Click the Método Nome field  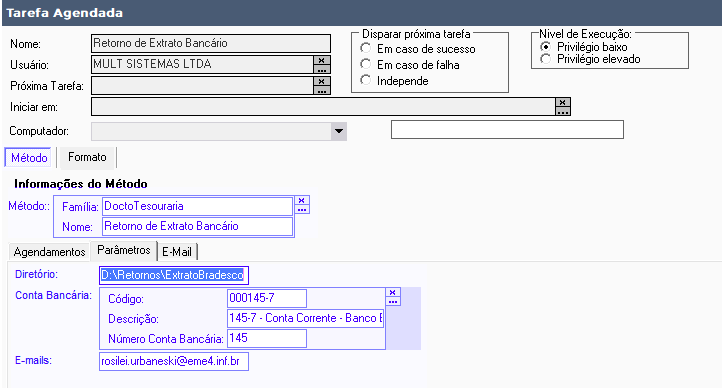coord(198,226)
